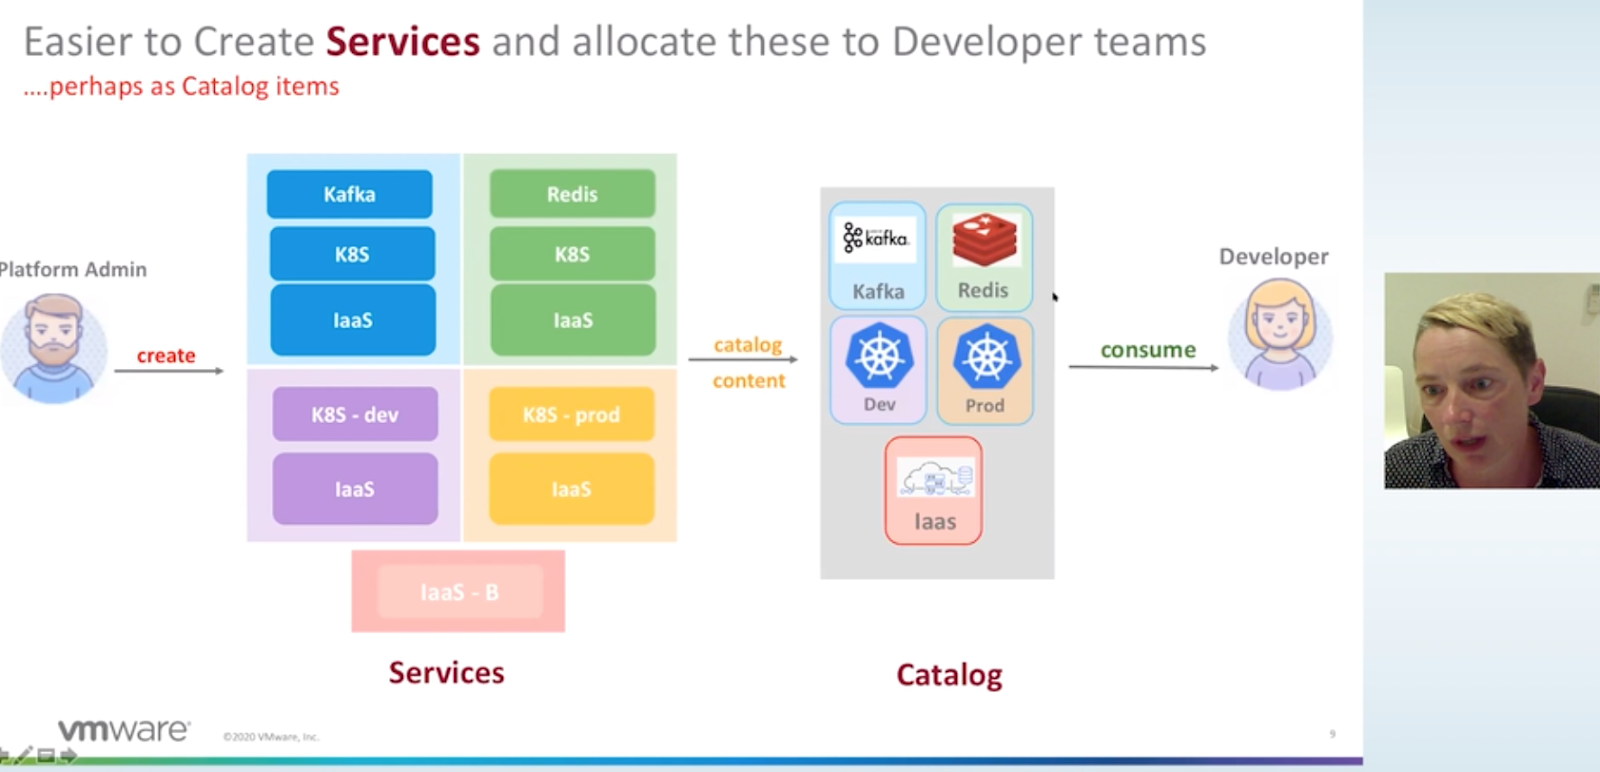The image size is (1600, 772).
Task: Click the 'Platform Admin' label
Action: (73, 269)
